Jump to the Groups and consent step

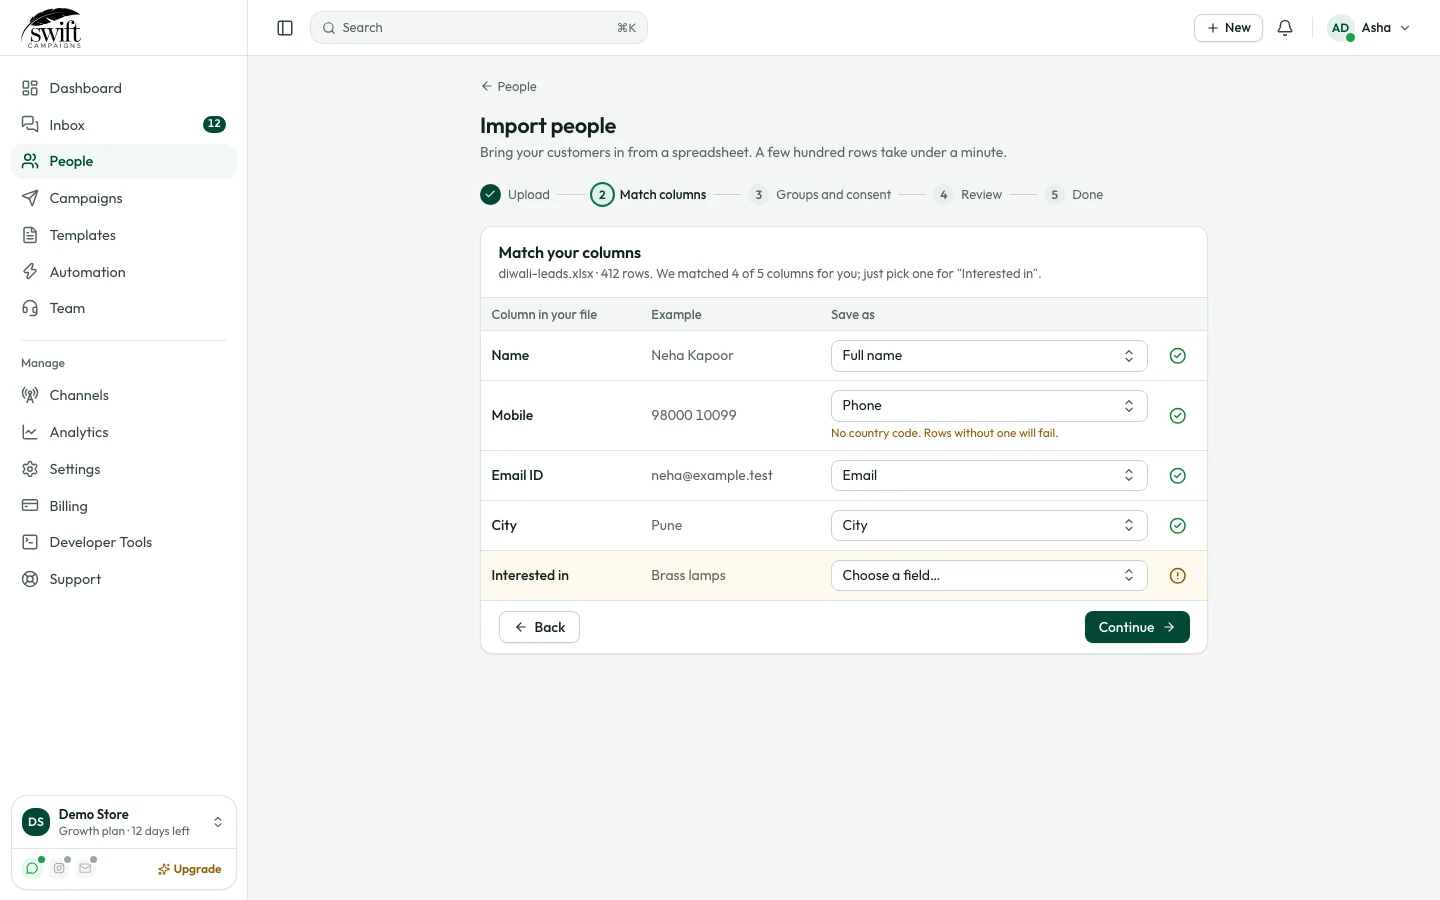coord(820,195)
